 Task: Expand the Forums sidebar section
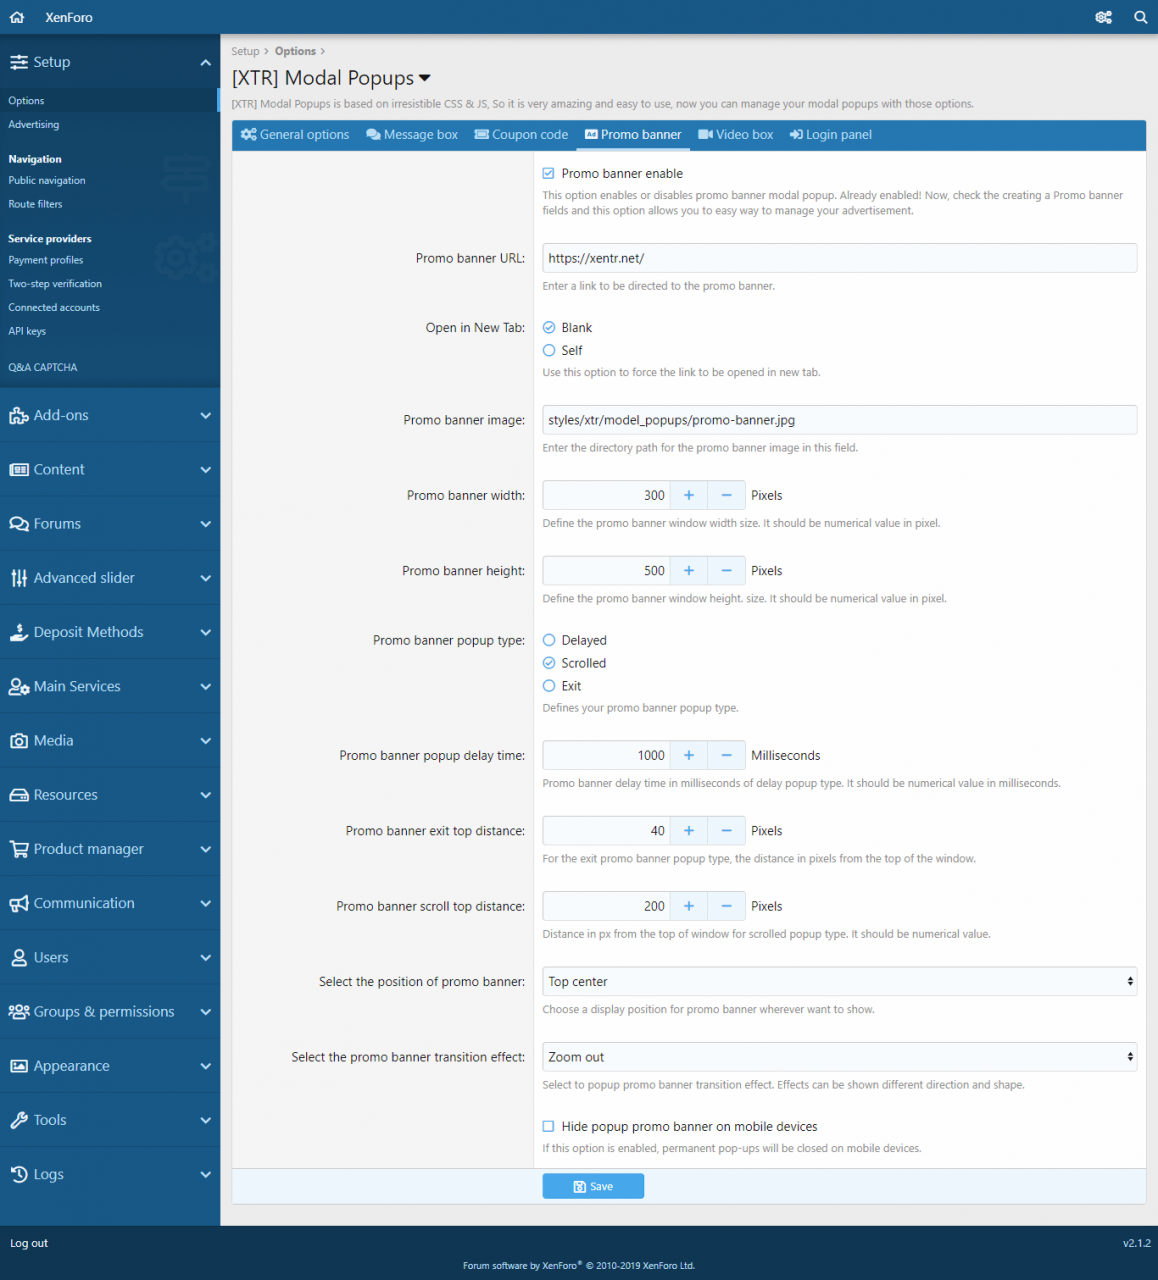coord(110,524)
